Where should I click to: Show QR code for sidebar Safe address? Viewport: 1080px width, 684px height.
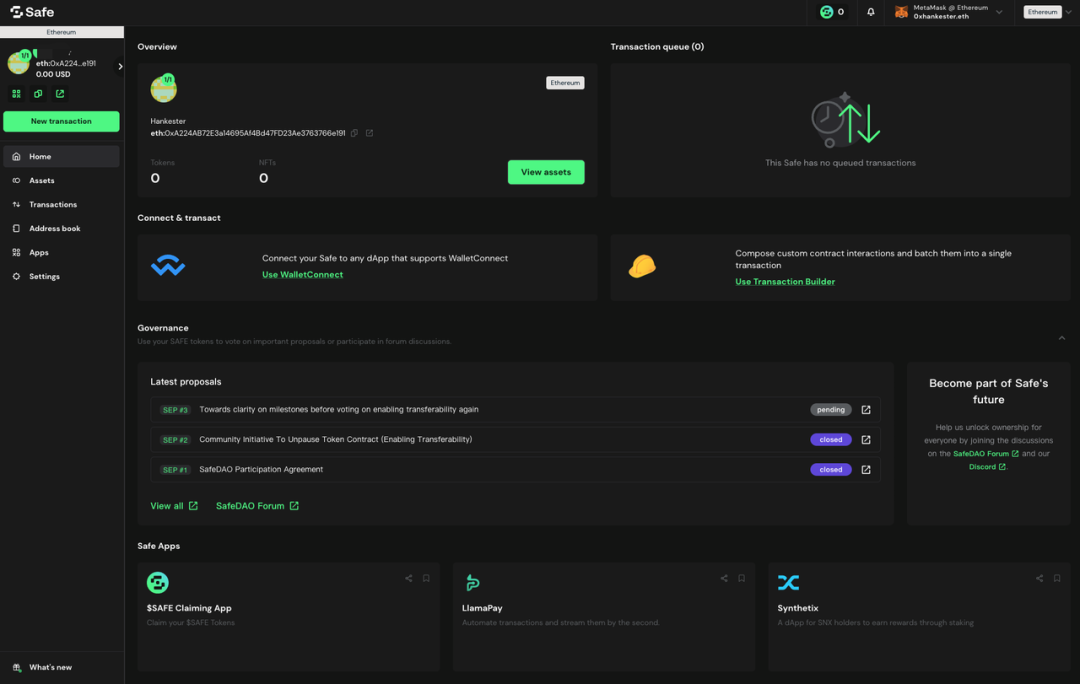coord(16,94)
